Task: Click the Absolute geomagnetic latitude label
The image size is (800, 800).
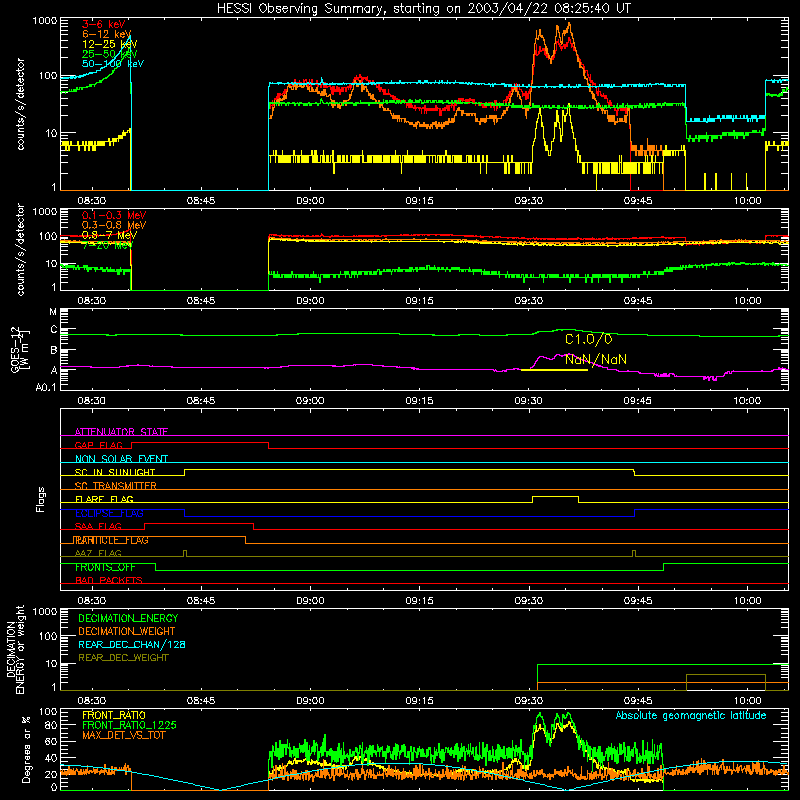Action: (691, 715)
